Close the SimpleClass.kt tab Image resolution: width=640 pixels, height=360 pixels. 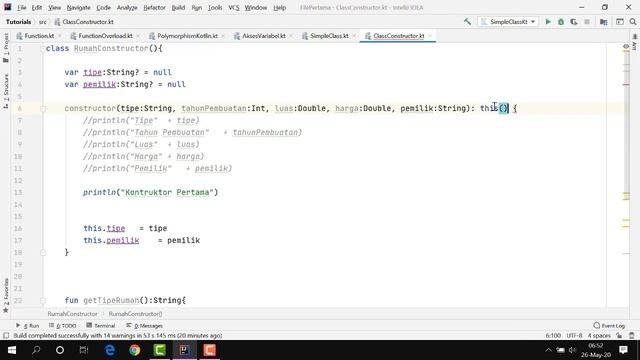click(x=354, y=36)
